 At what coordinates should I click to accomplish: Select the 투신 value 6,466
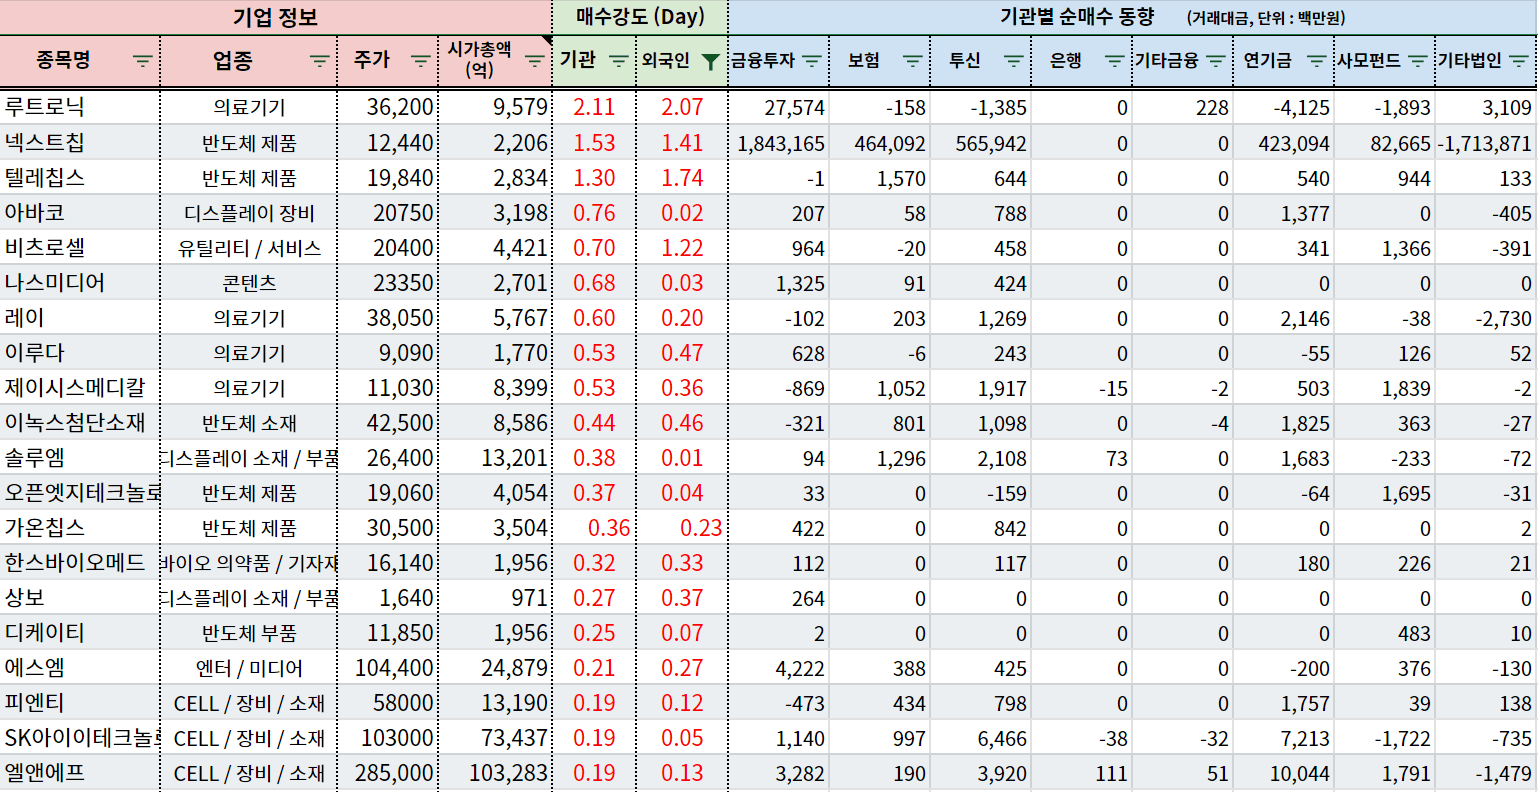click(x=981, y=737)
